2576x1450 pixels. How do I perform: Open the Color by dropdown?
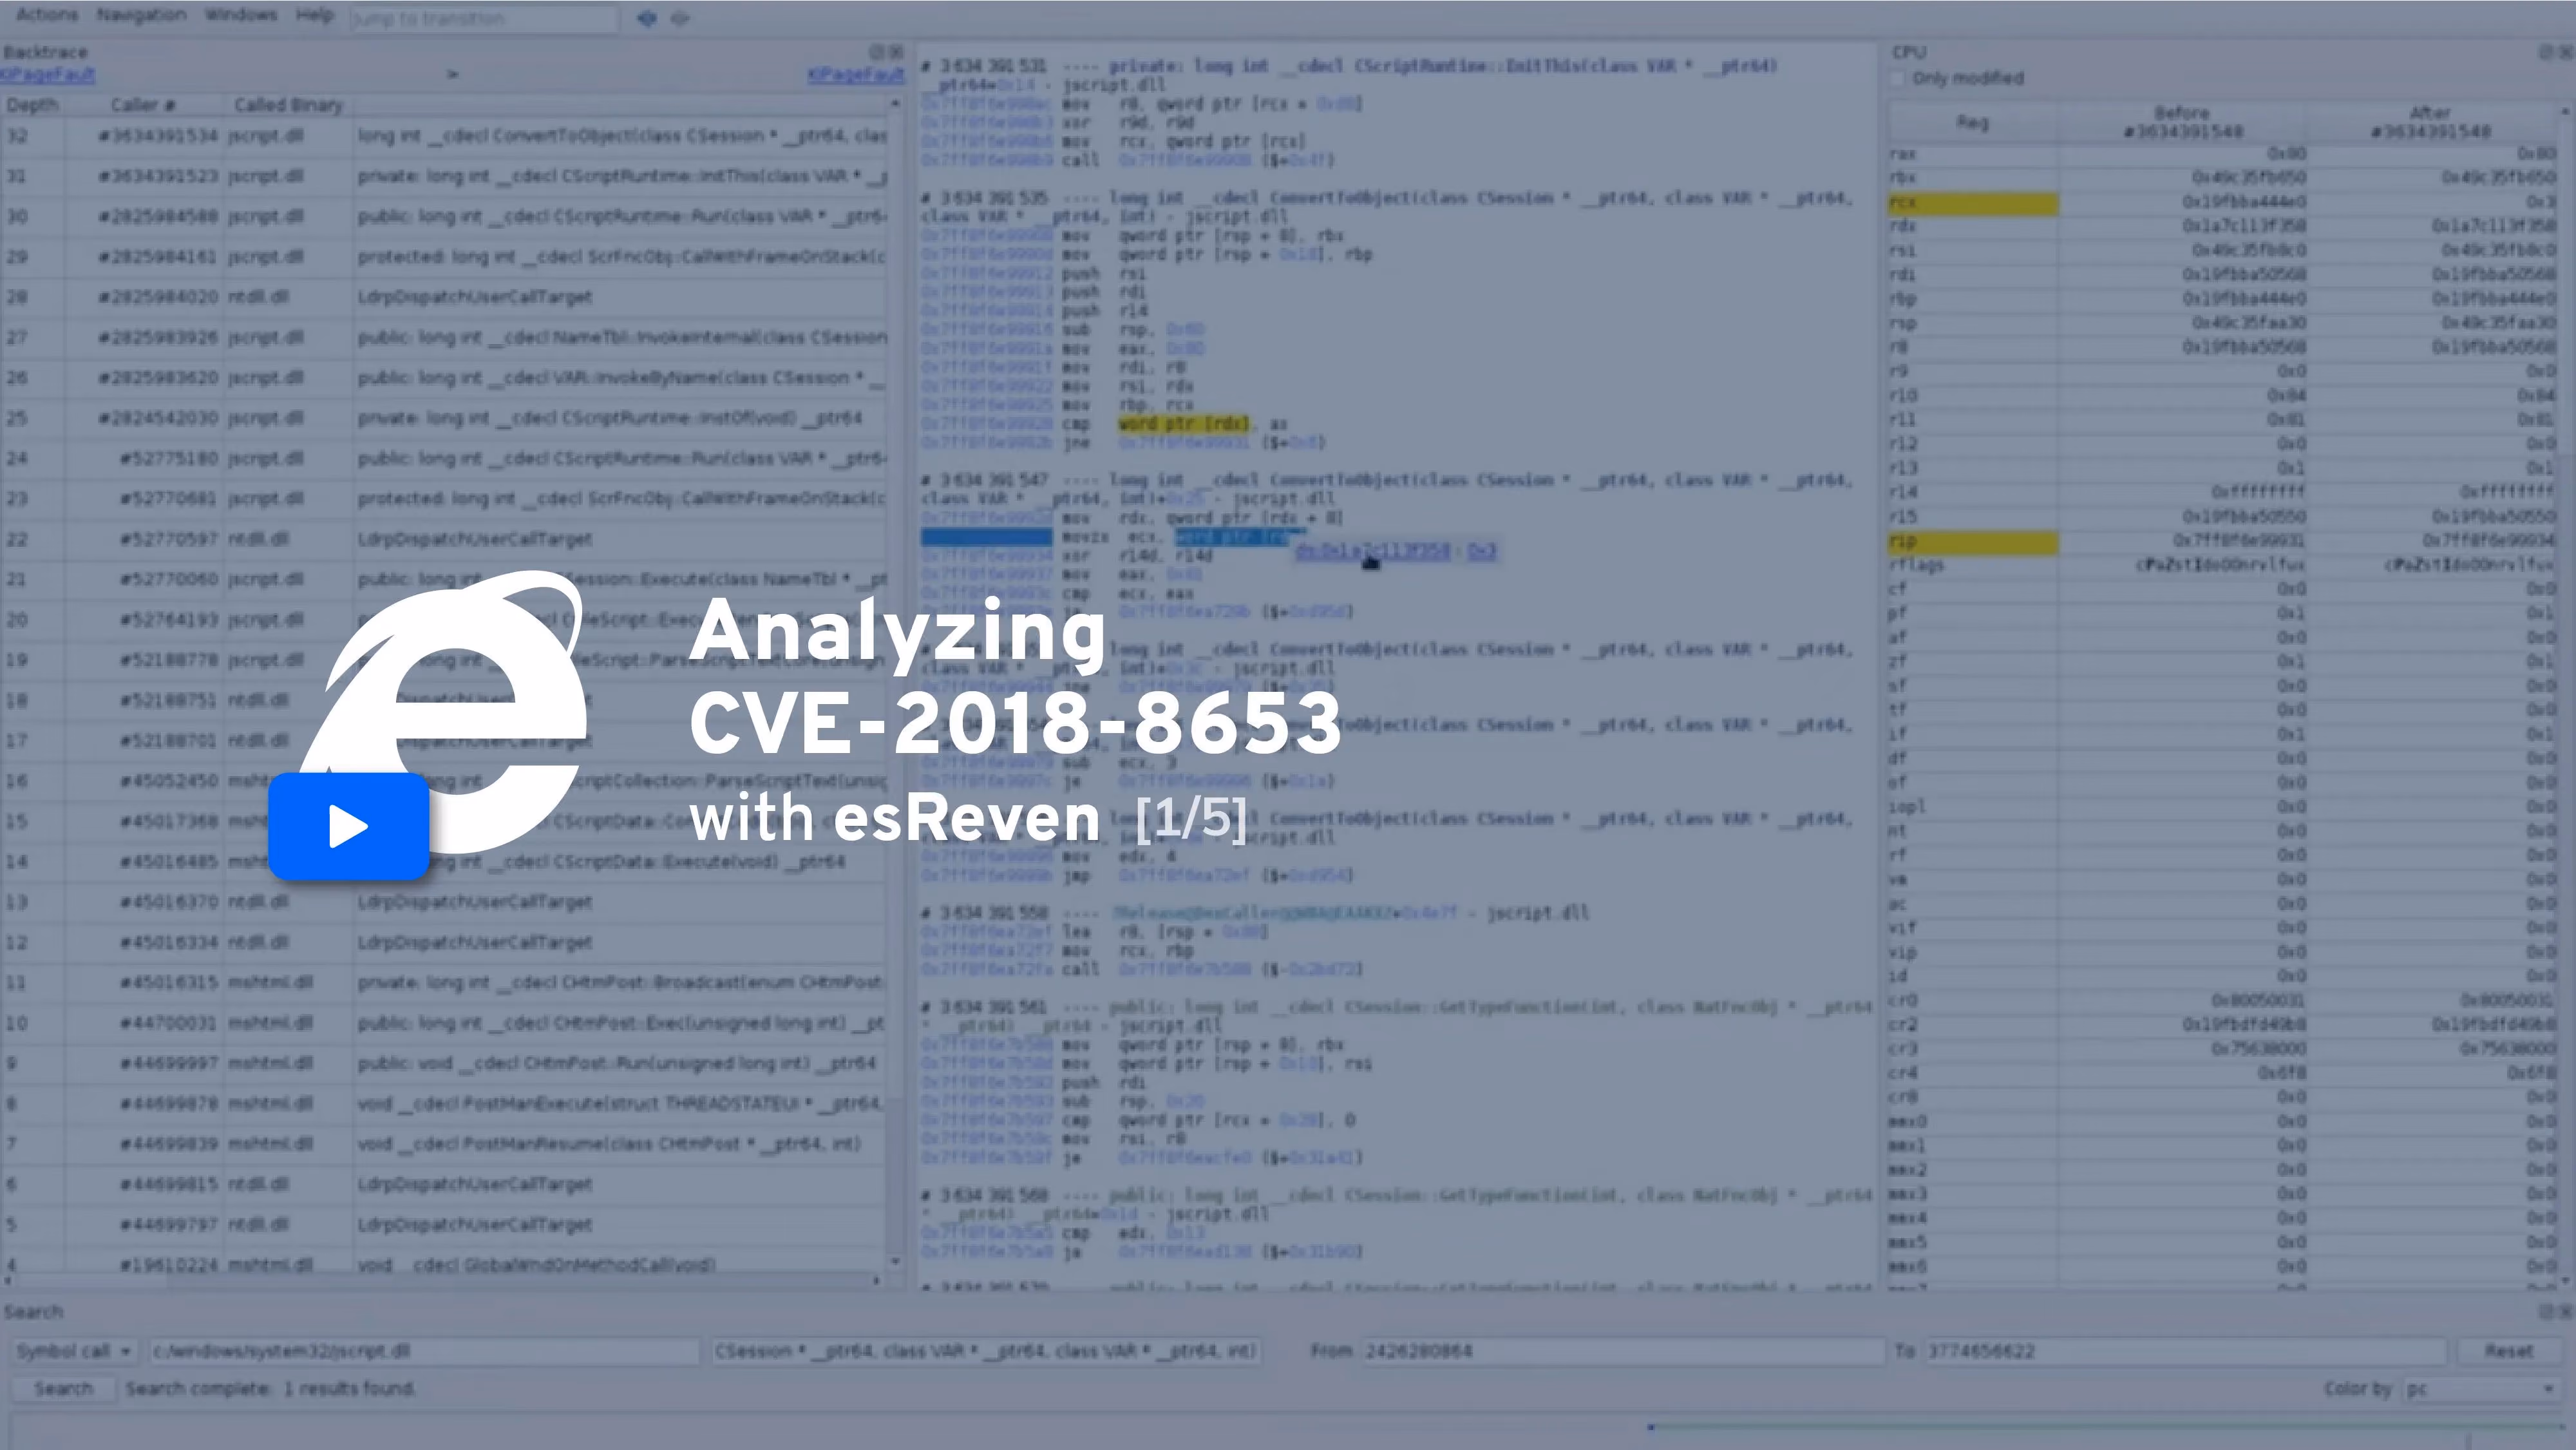[2482, 1389]
